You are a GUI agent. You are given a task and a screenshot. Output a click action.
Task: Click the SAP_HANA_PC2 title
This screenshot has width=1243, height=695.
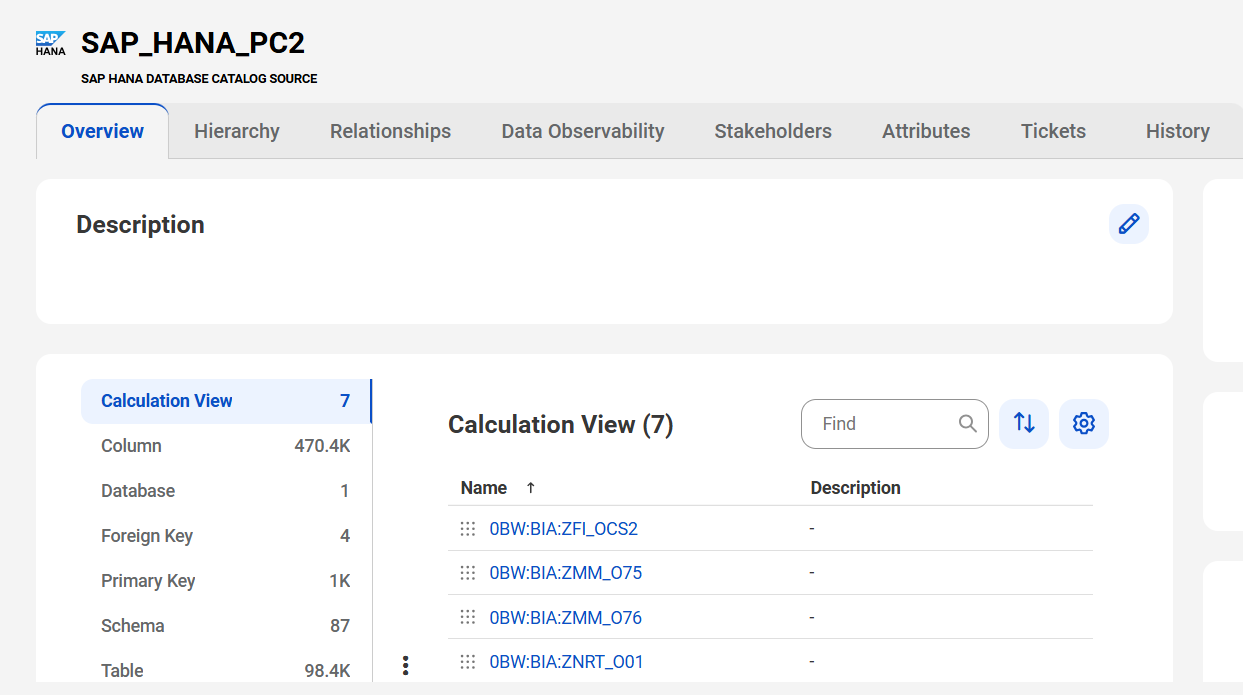point(193,43)
